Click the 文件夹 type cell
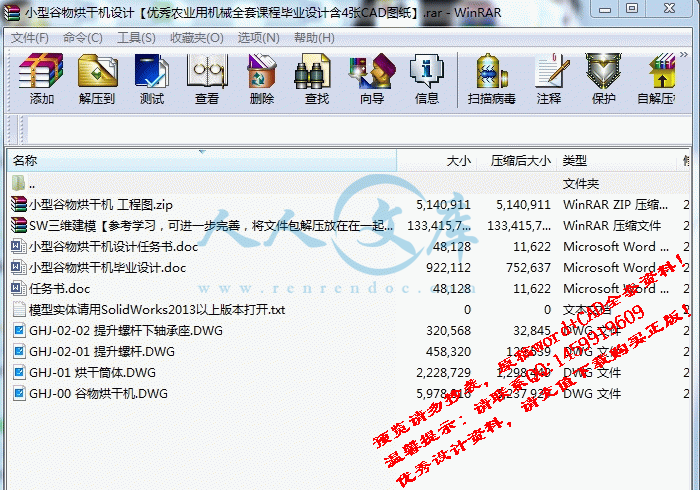700x490 pixels. click(580, 183)
